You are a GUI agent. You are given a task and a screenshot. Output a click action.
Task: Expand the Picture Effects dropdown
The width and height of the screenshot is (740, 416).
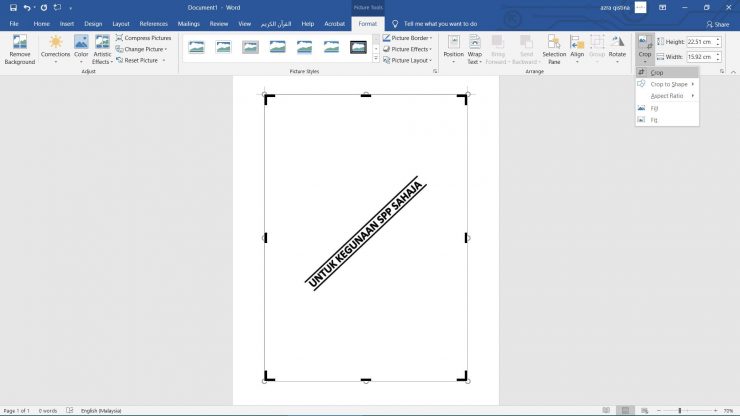408,49
